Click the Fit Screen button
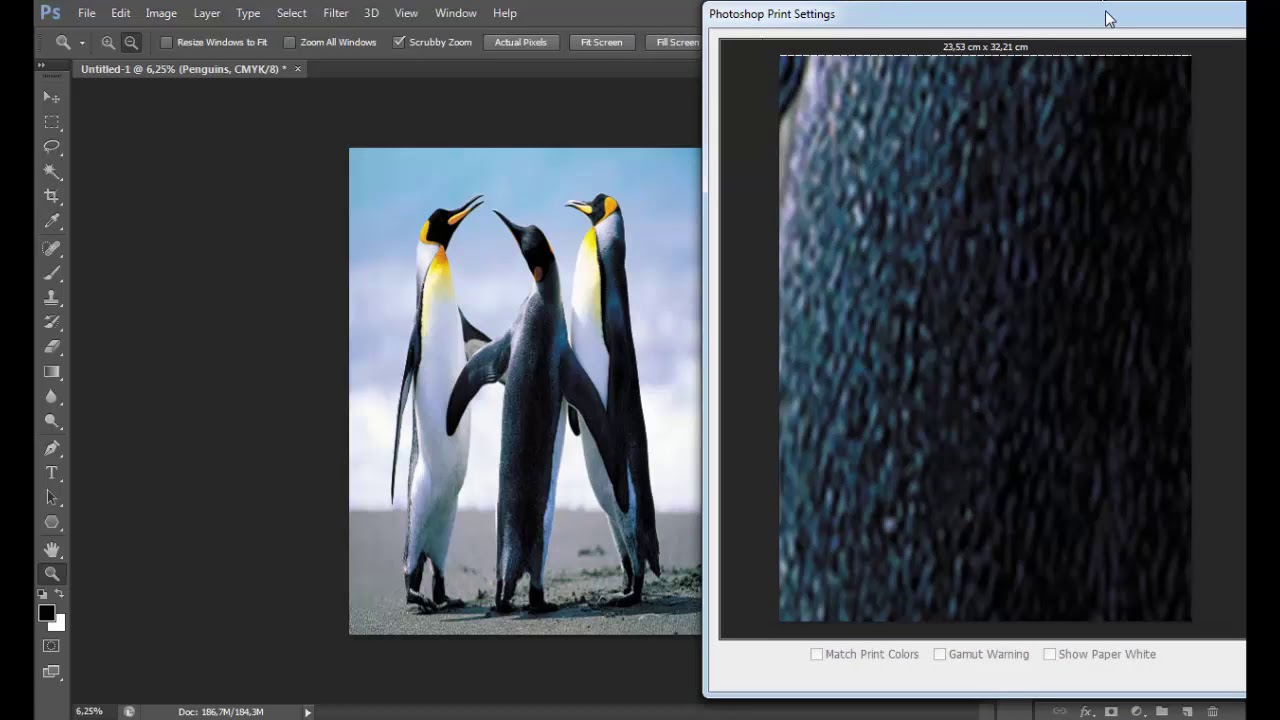The image size is (1280, 720). [601, 42]
